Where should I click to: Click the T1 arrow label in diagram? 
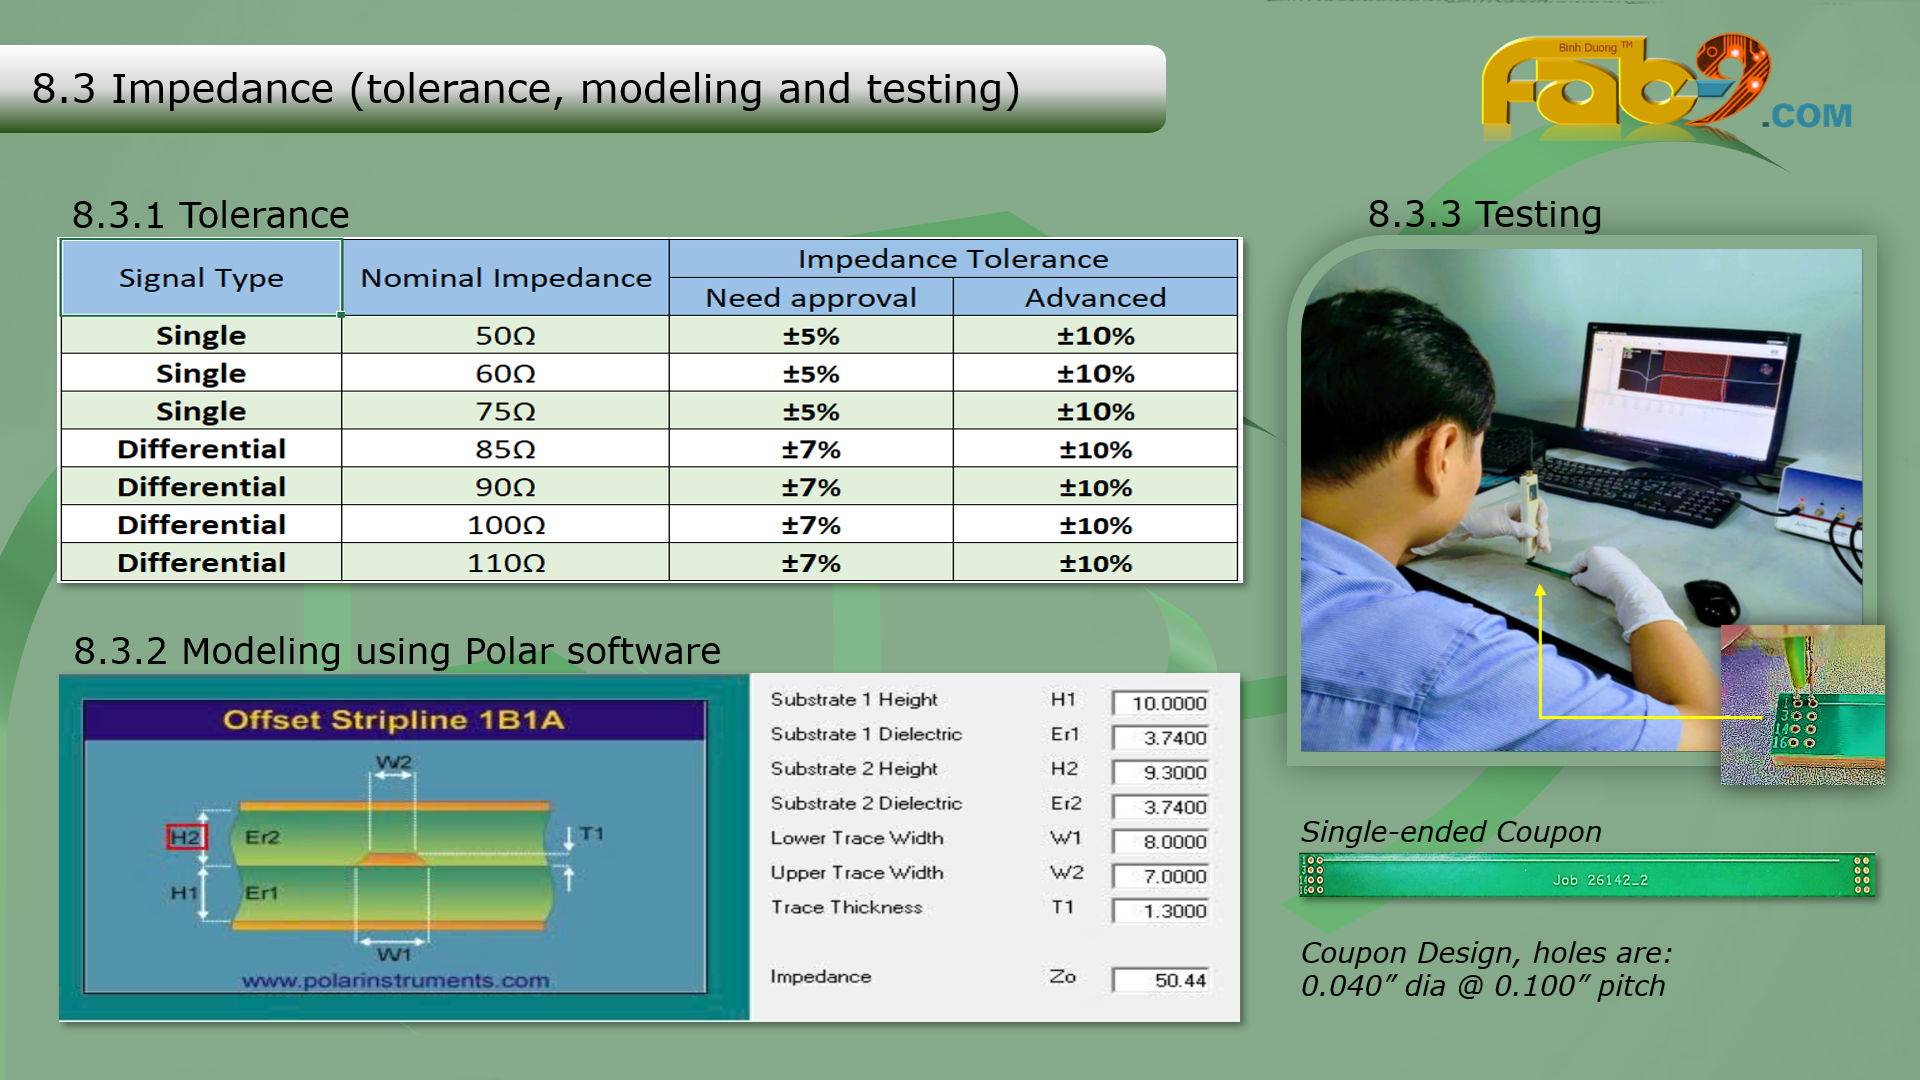(x=591, y=833)
